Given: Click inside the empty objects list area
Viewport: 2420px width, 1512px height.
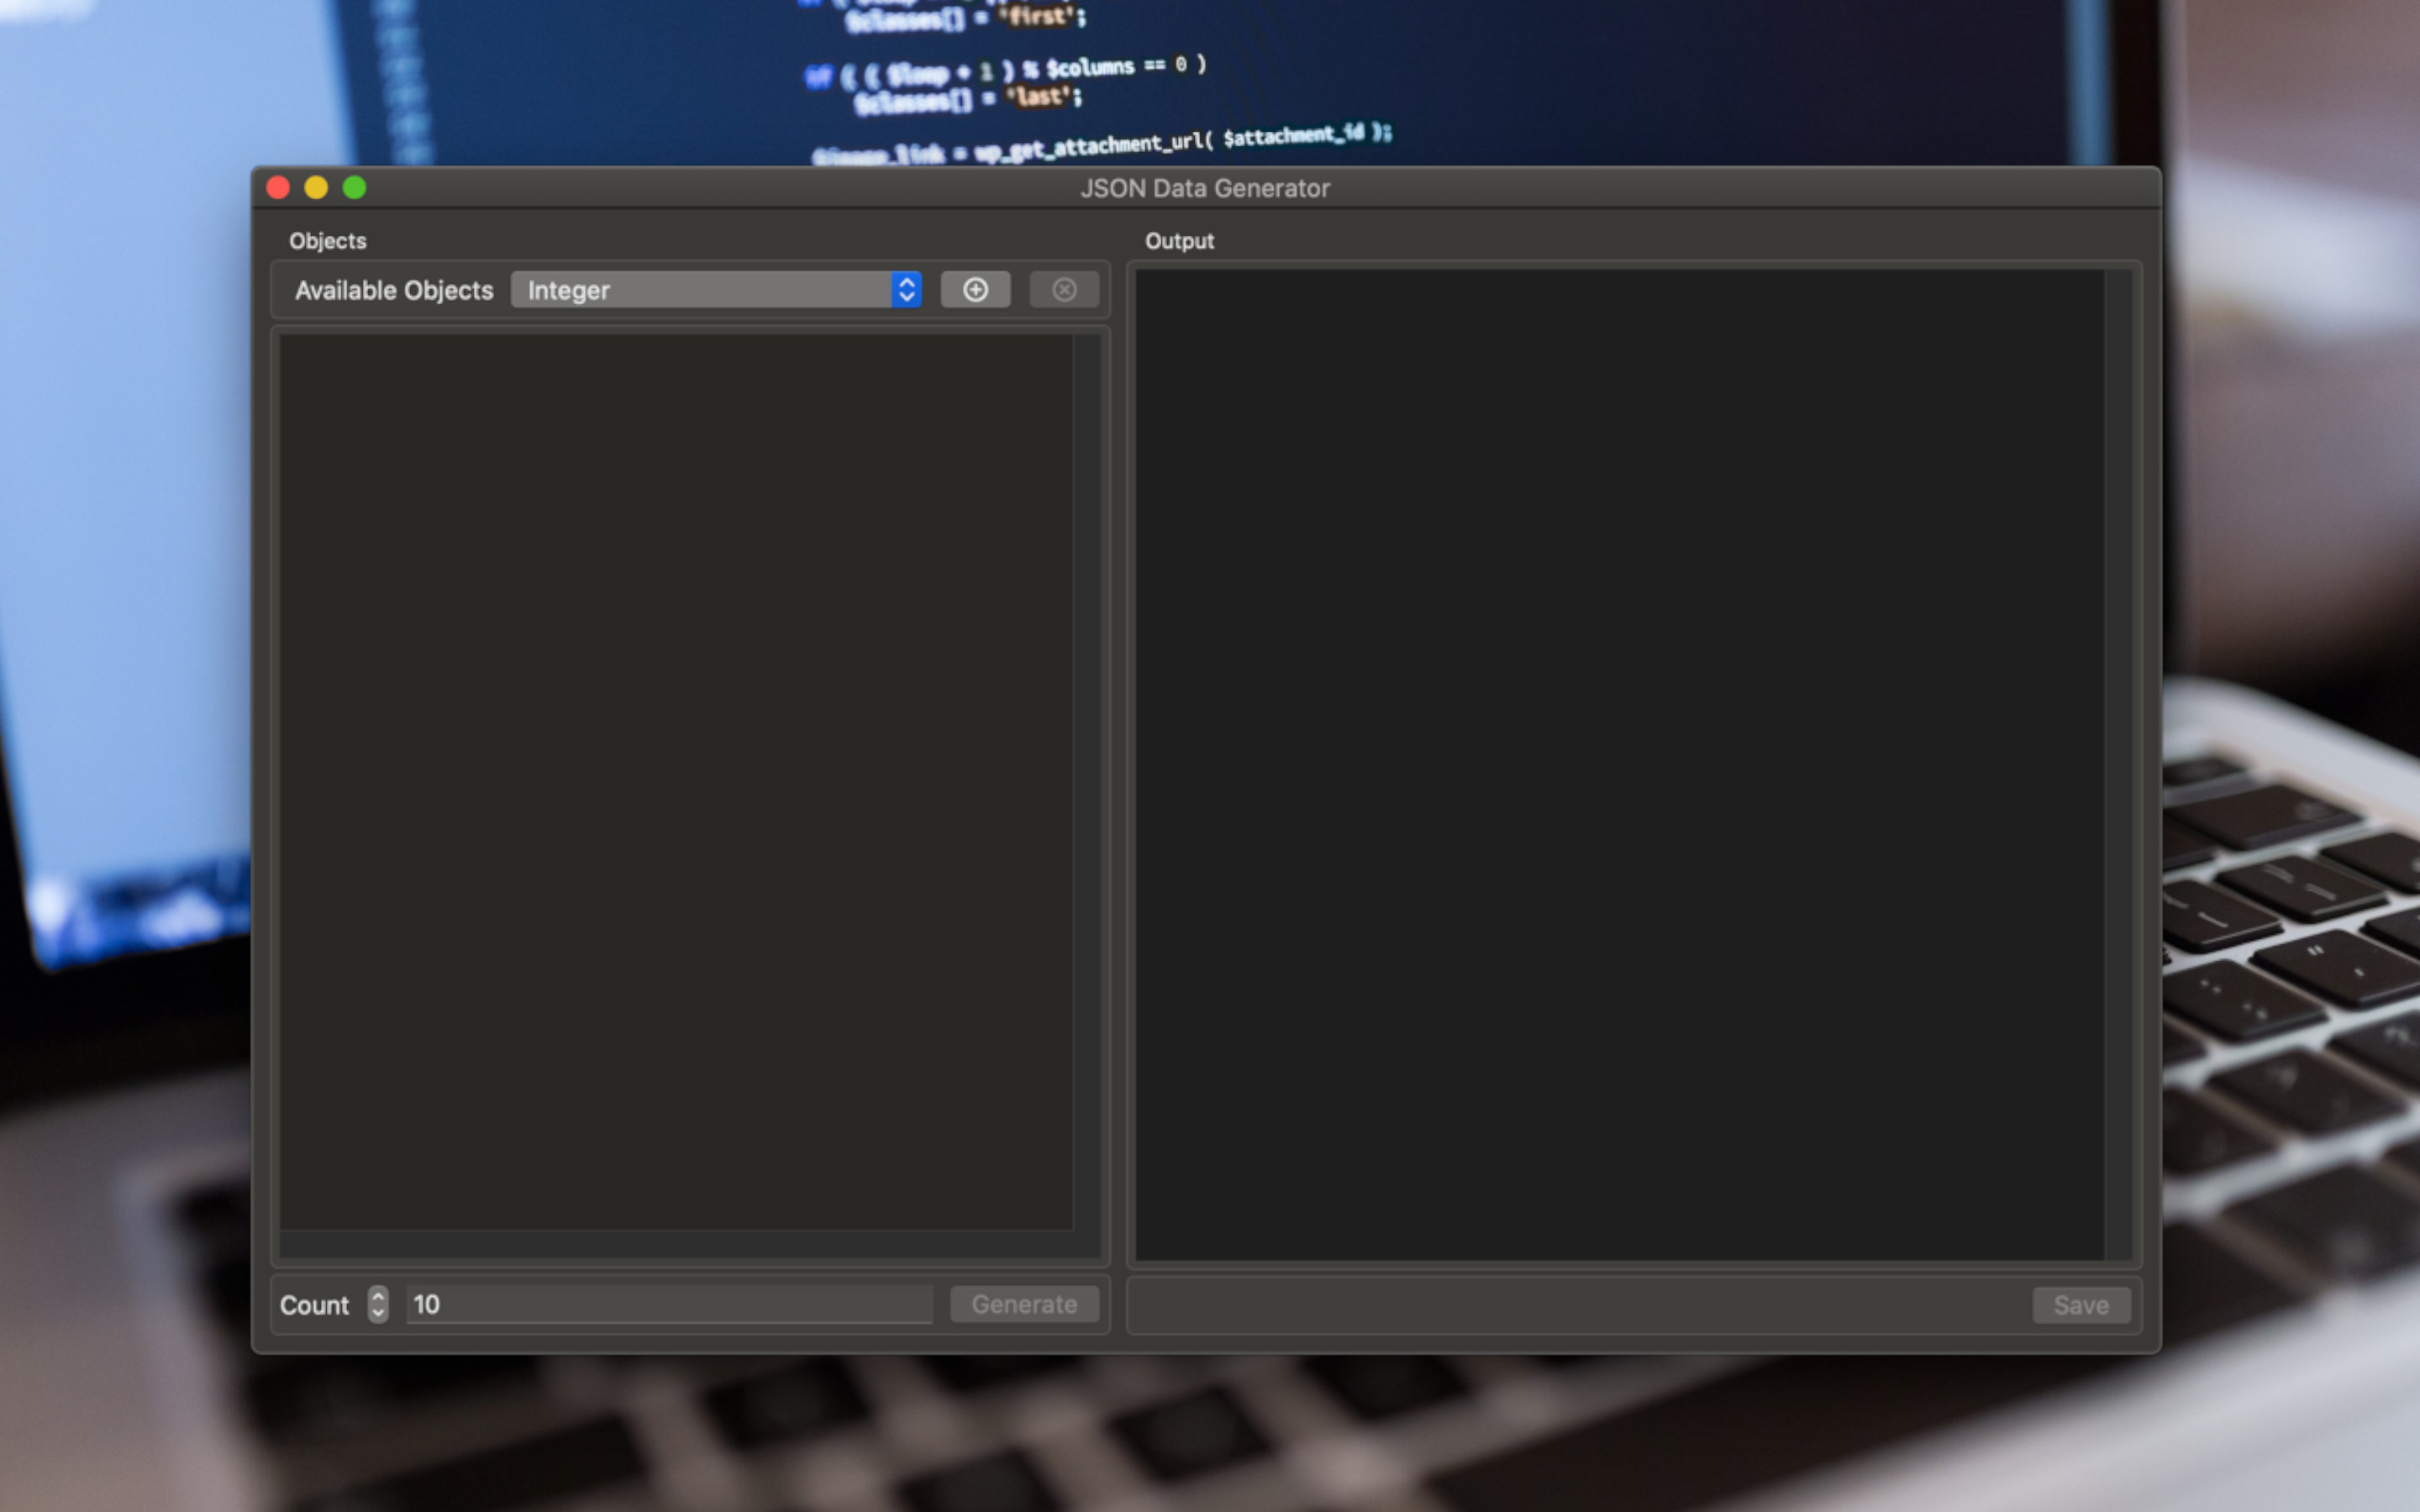Looking at the screenshot, I should coord(676,782).
